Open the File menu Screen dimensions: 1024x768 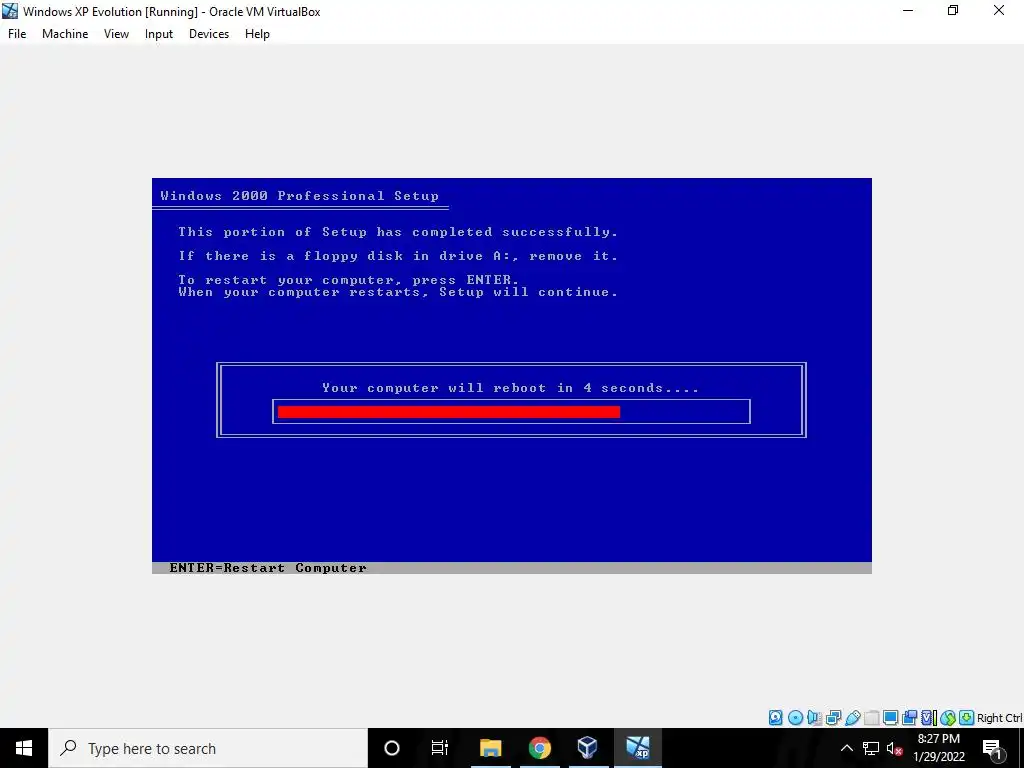pyautogui.click(x=17, y=34)
